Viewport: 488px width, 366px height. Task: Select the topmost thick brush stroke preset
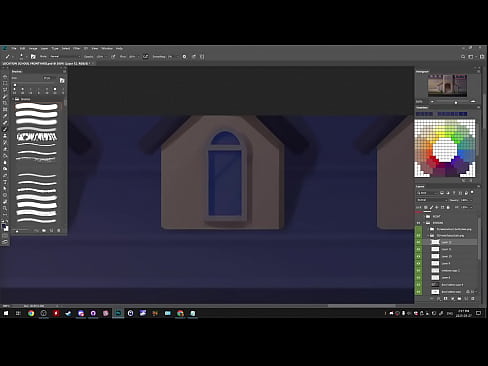pyautogui.click(x=37, y=107)
